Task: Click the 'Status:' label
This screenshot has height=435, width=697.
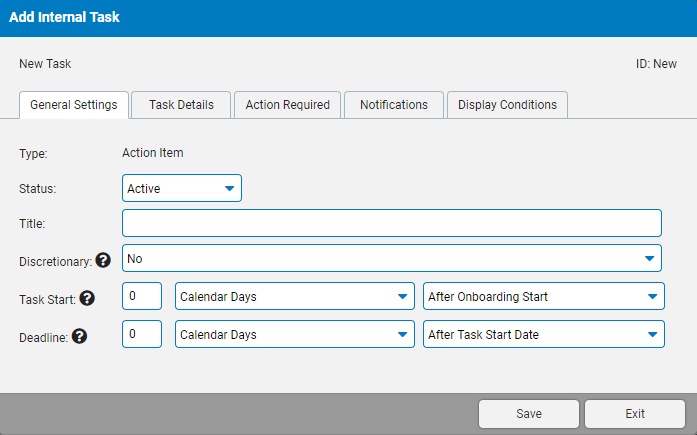Action: [x=37, y=189]
